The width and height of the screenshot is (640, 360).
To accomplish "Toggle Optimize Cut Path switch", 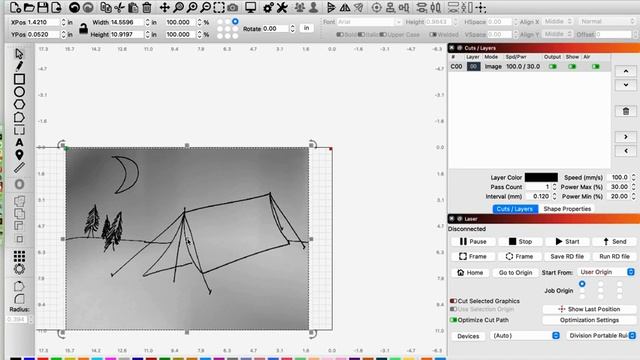I will pos(453,320).
